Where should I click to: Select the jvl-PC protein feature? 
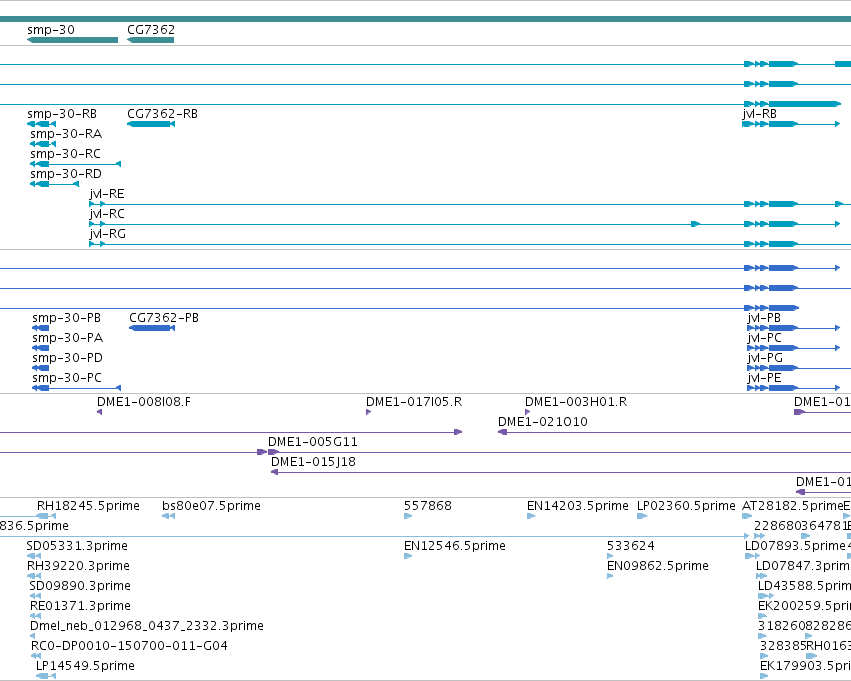(x=793, y=348)
